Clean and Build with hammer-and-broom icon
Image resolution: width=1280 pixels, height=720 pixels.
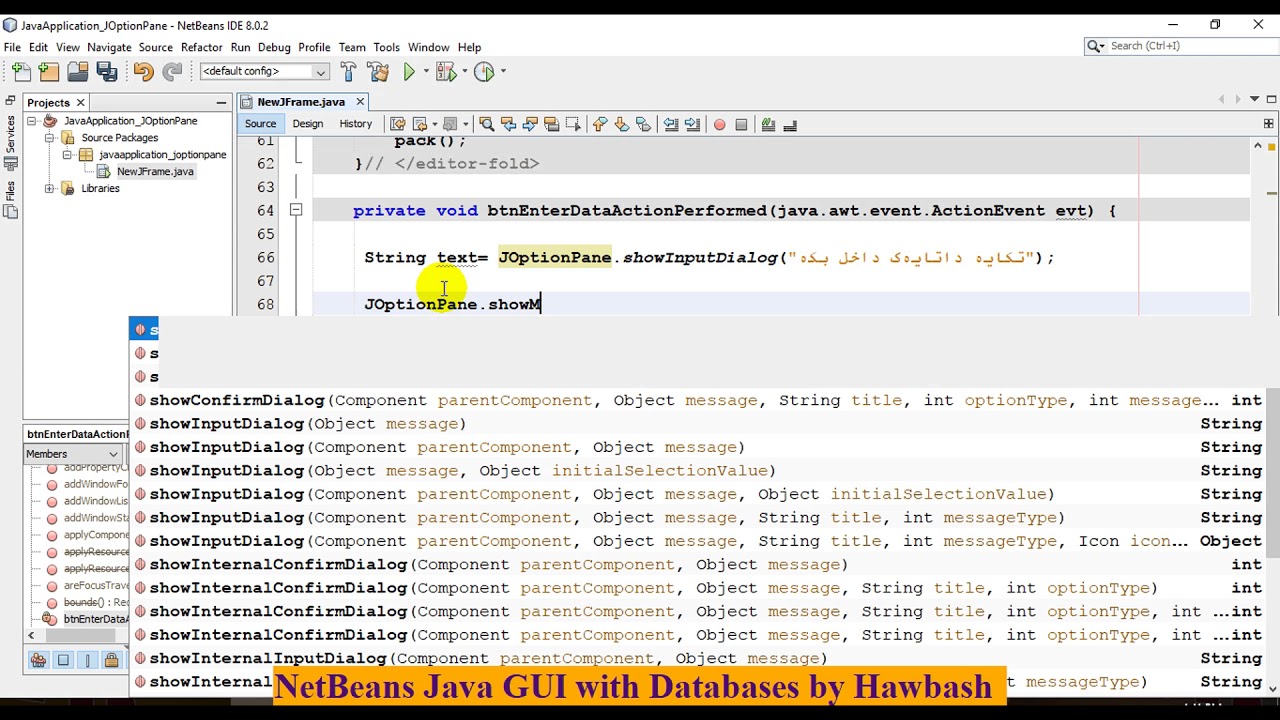(378, 72)
